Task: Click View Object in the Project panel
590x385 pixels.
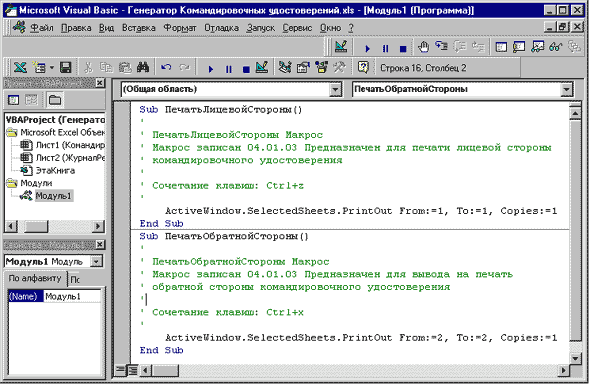Action: pos(32,100)
